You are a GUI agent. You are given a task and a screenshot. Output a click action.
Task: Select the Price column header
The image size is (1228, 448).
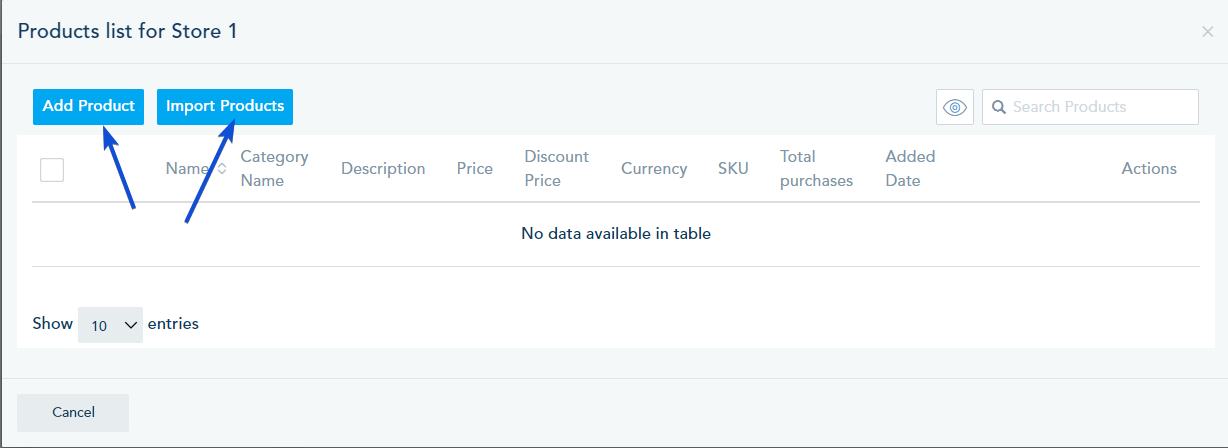(475, 169)
